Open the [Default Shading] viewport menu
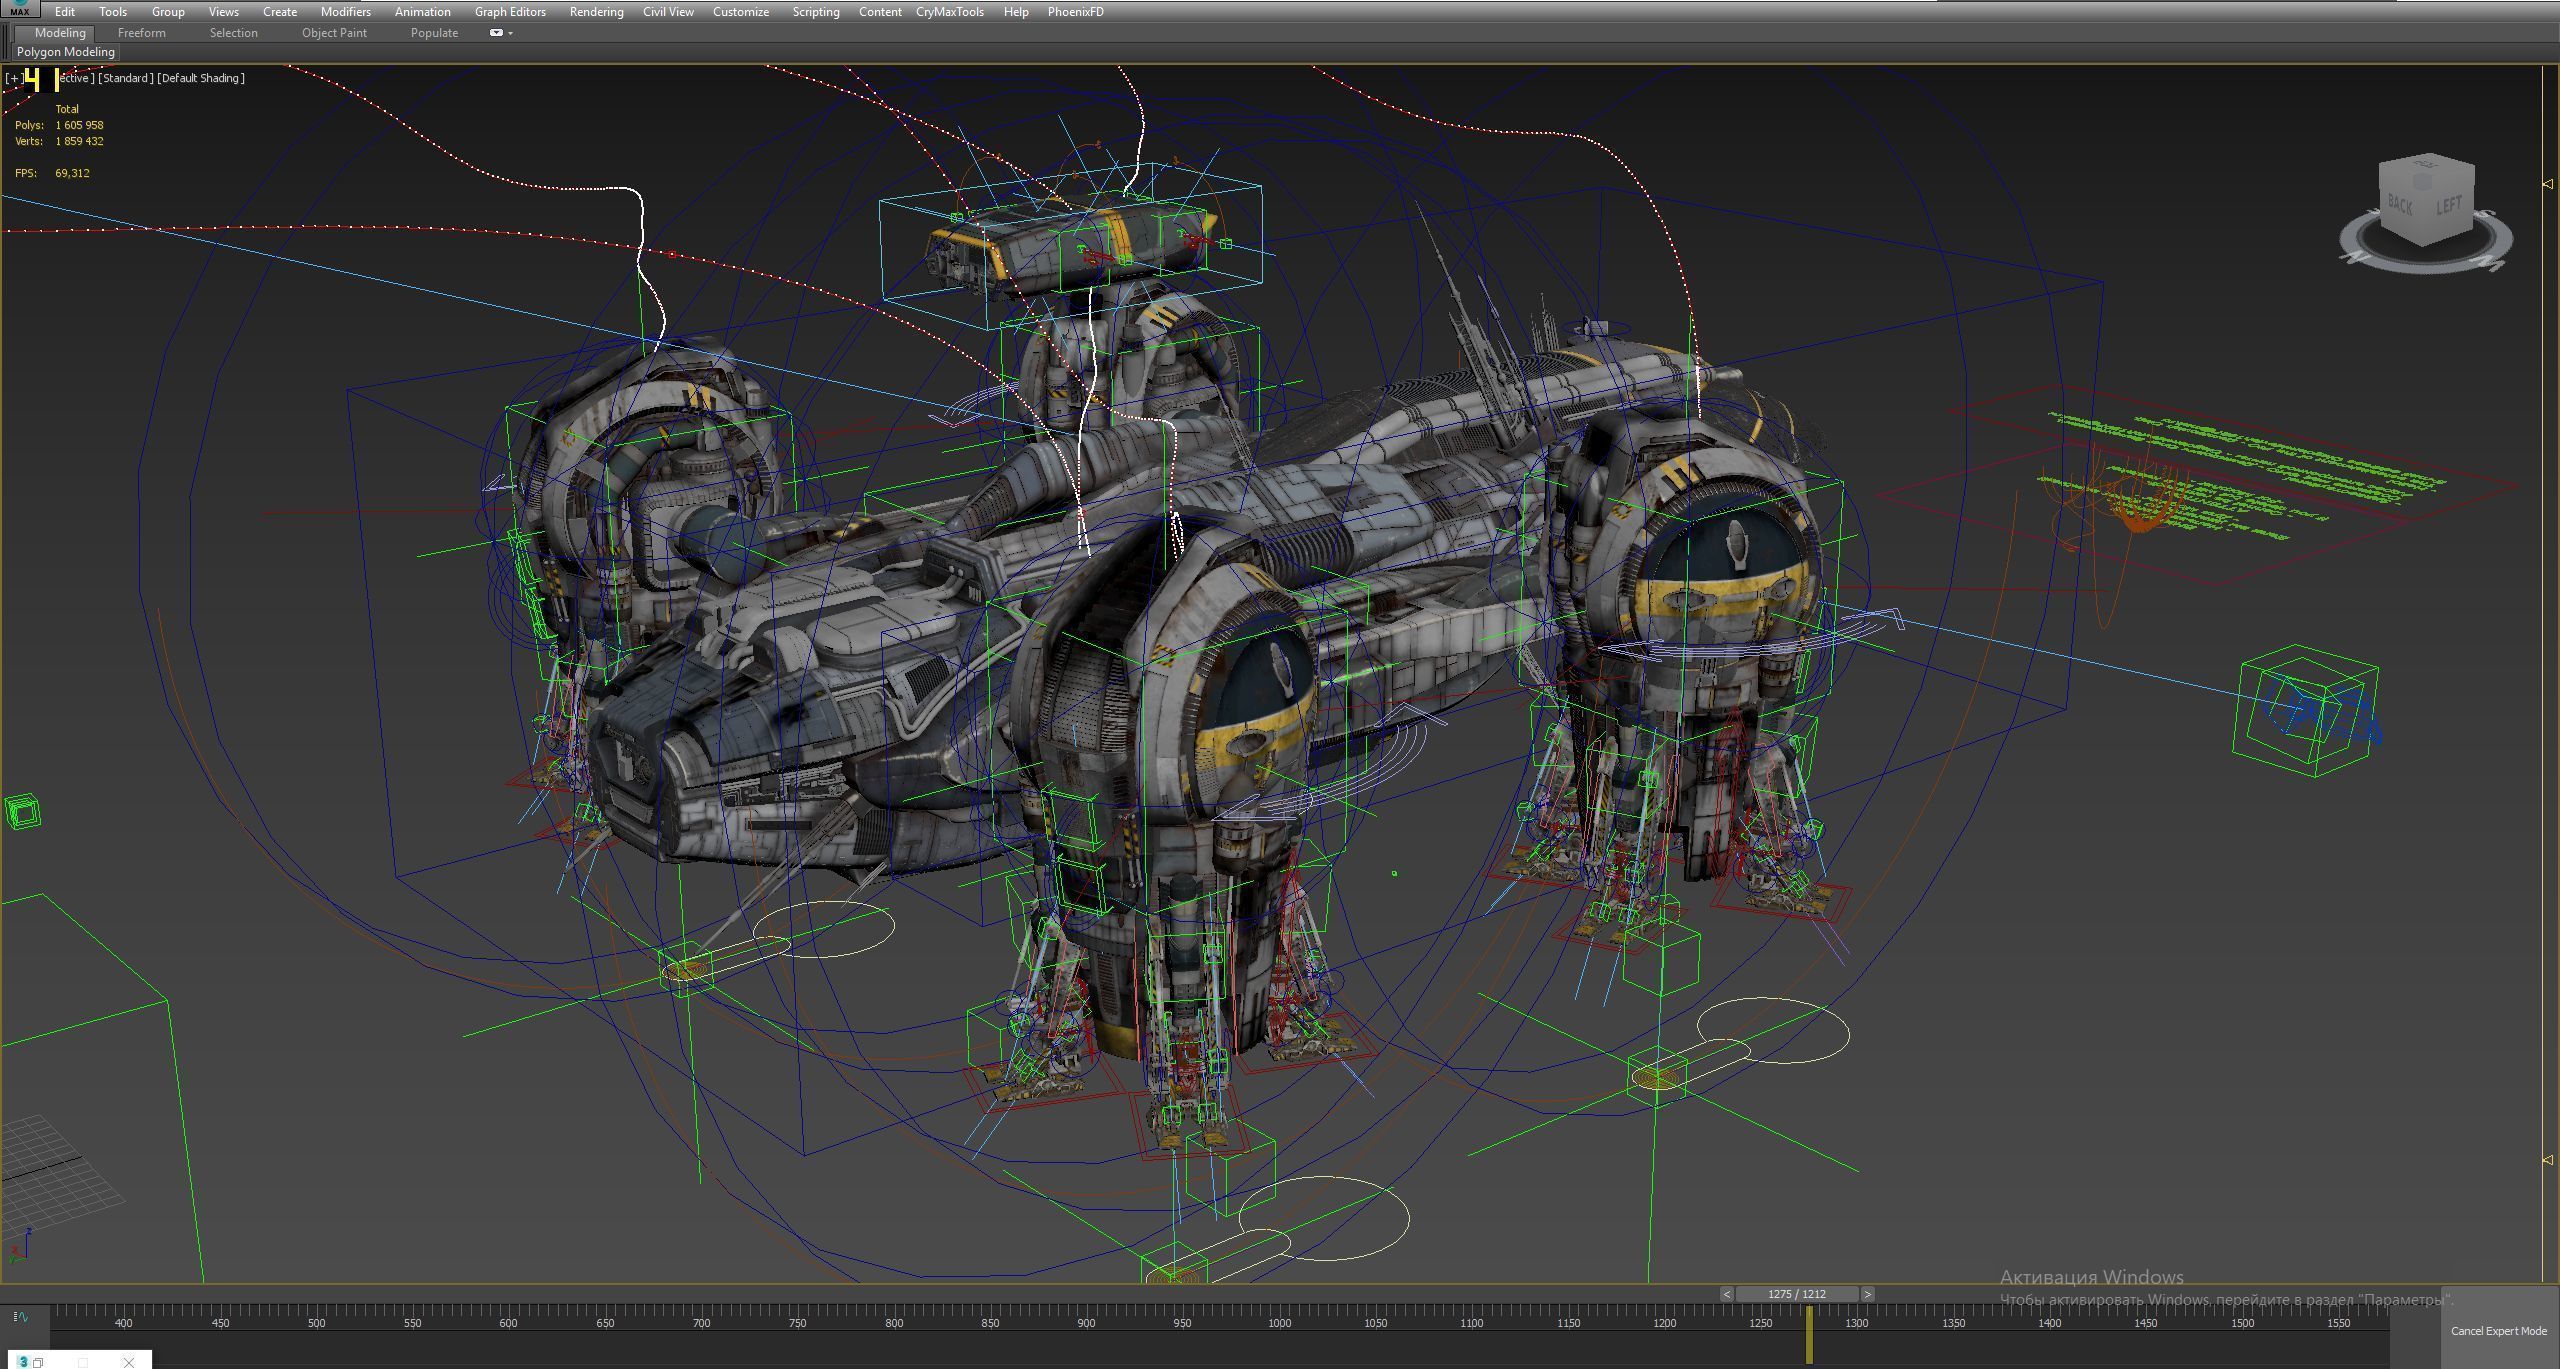Viewport: 2560px width, 1369px height. tap(200, 78)
